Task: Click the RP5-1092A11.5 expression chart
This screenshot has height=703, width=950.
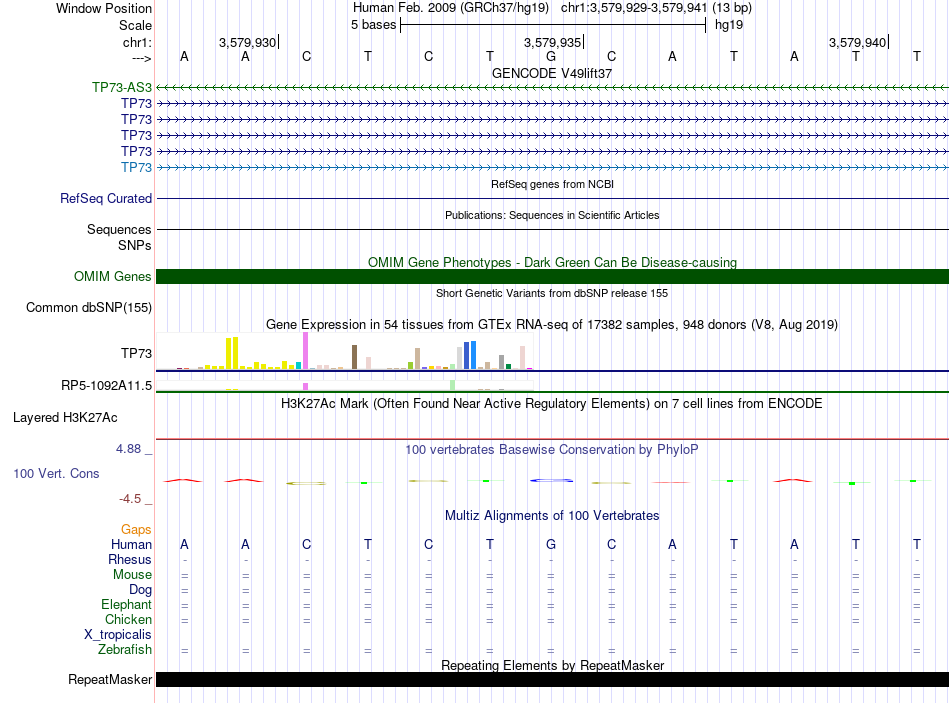Action: click(x=345, y=385)
